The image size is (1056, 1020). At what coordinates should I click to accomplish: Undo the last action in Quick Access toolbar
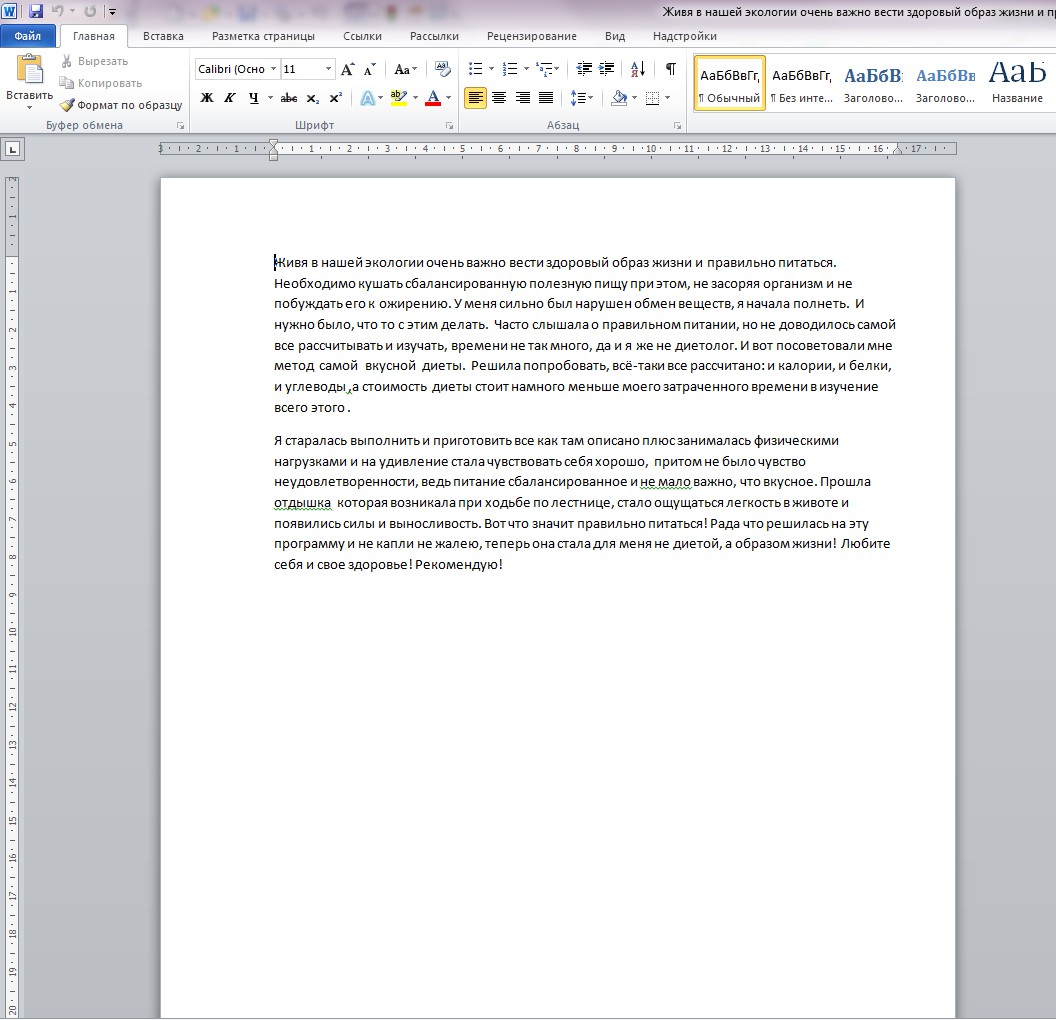pos(58,11)
